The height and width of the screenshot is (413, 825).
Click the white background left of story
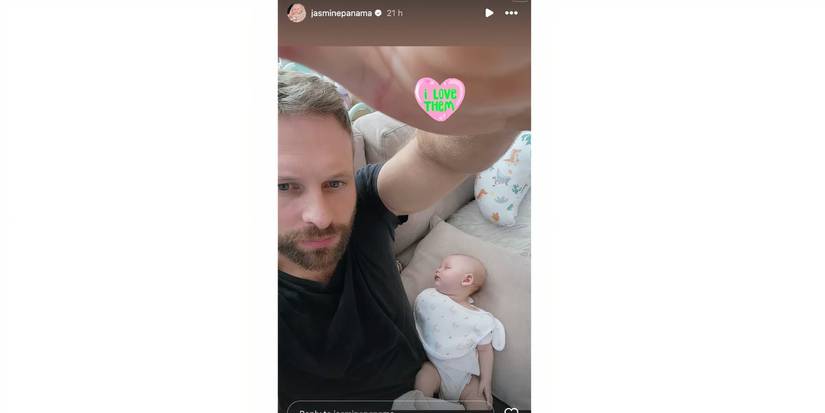tap(139, 206)
